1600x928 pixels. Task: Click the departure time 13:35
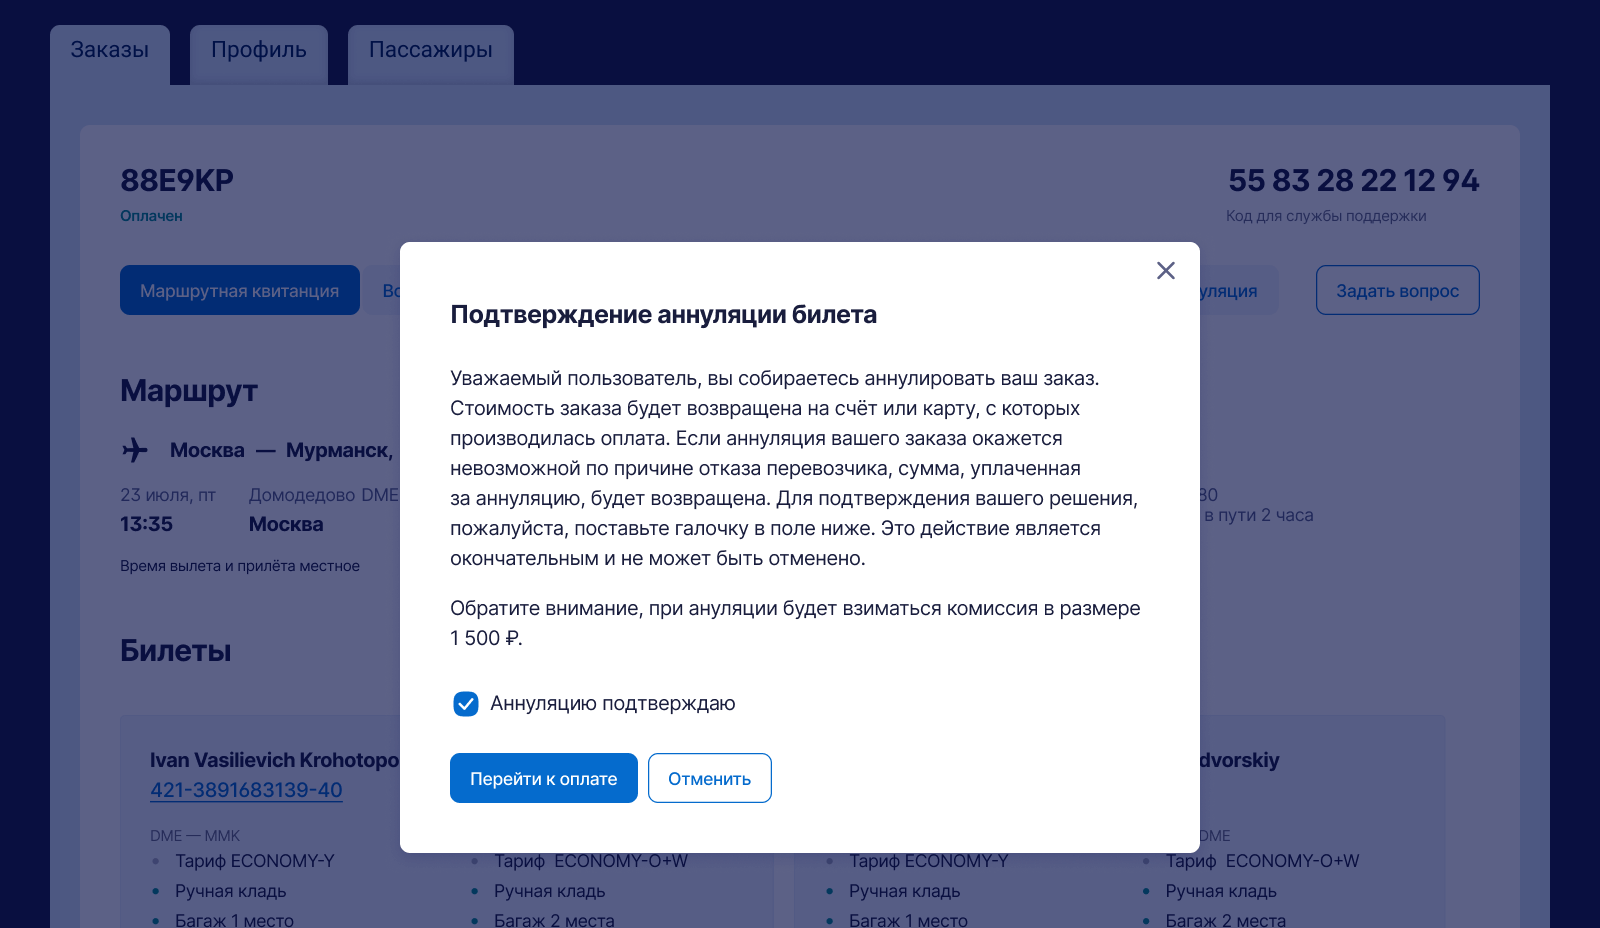(x=146, y=524)
